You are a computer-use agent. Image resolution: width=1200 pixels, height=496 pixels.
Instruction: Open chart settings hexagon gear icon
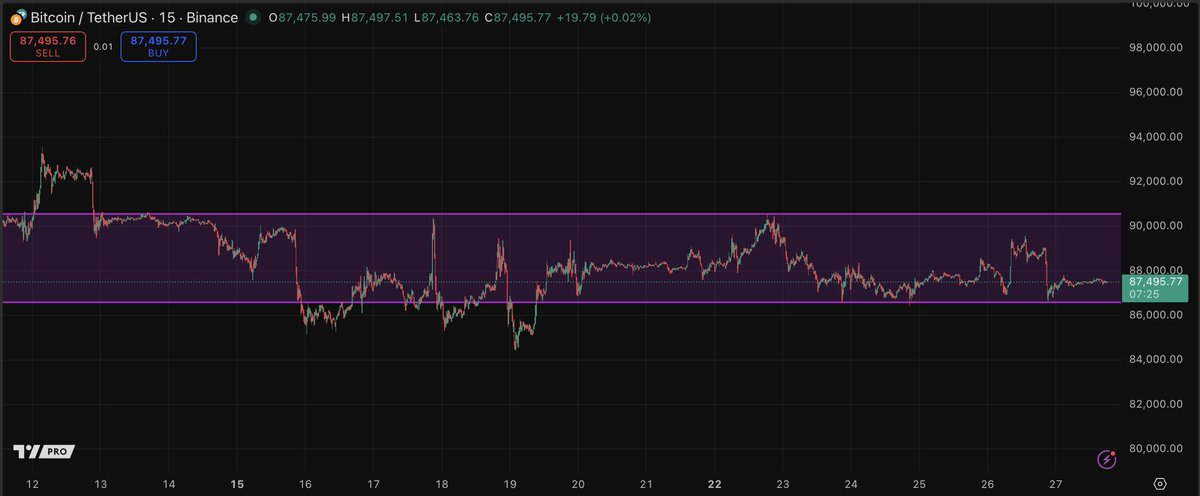point(1159,482)
